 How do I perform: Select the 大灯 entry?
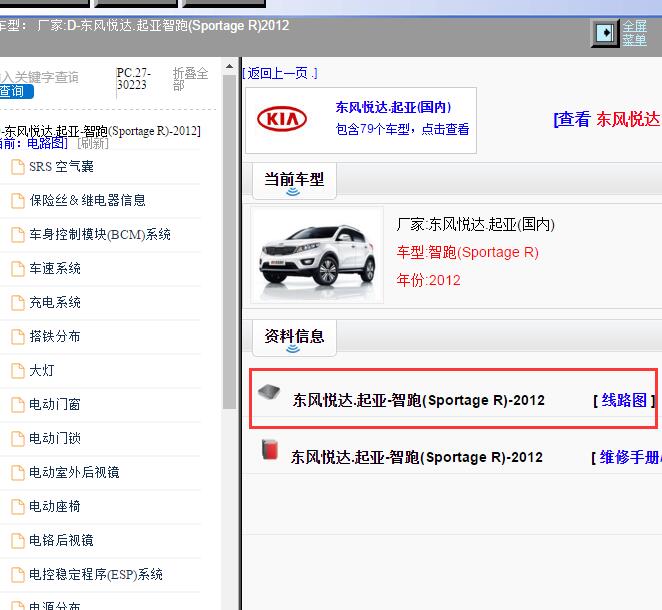point(42,371)
